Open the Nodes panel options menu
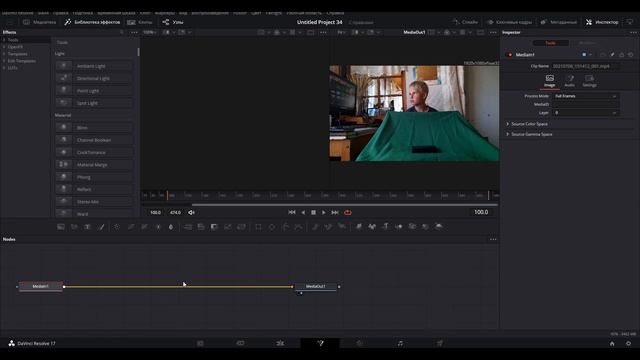Screen dimensions: 640x360 point(493,239)
